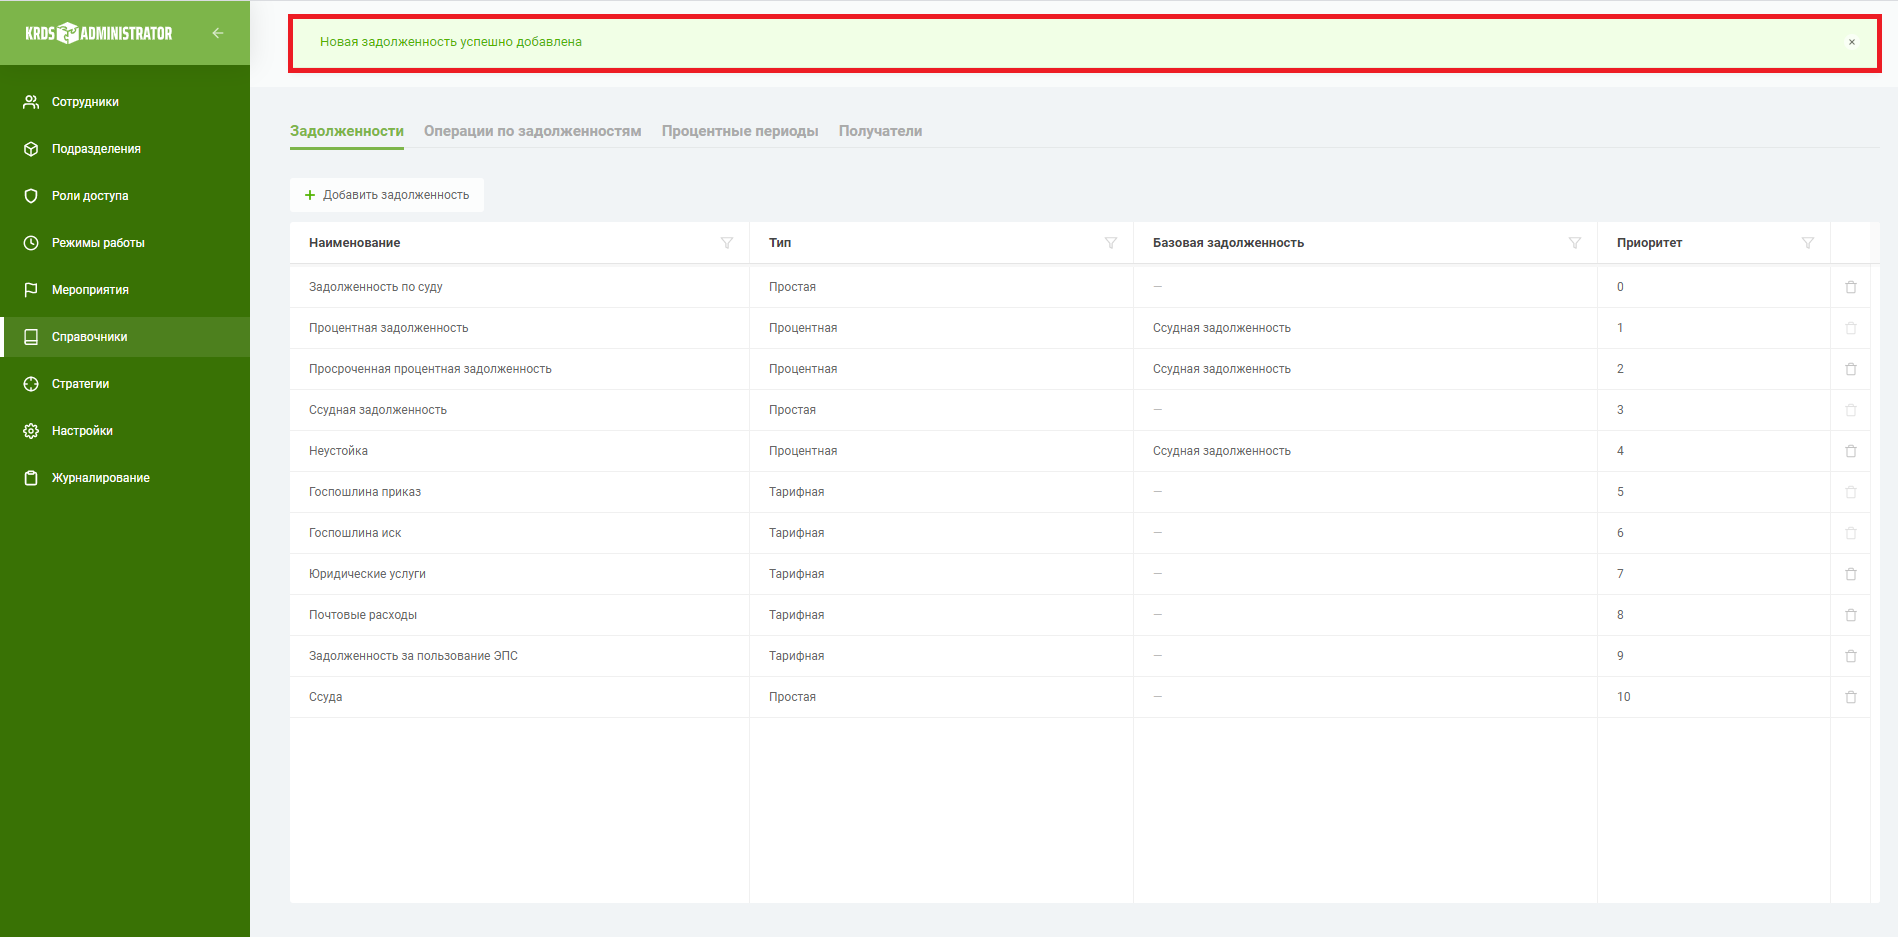Viewport: 1898px width, 937px height.
Task: Open the Процентные периоды tab
Action: tap(740, 131)
